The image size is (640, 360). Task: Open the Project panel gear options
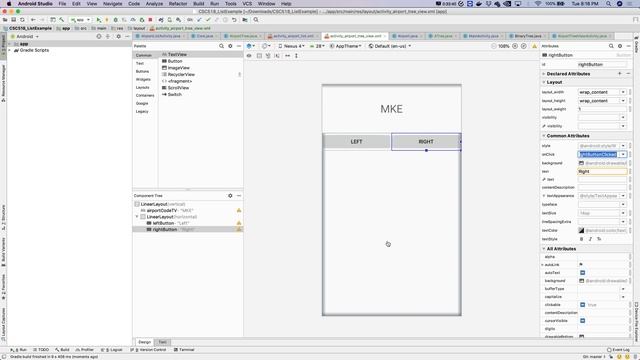[118, 36]
